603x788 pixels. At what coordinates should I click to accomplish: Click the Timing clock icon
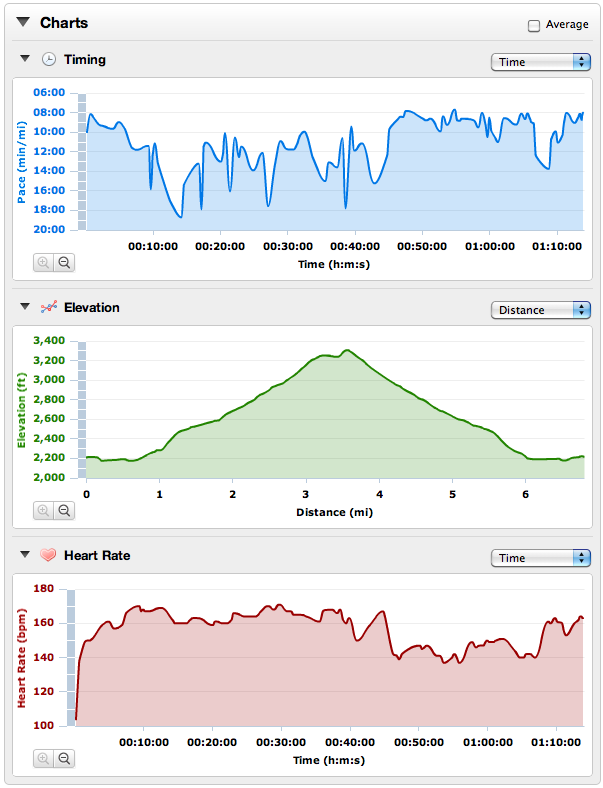(x=49, y=59)
